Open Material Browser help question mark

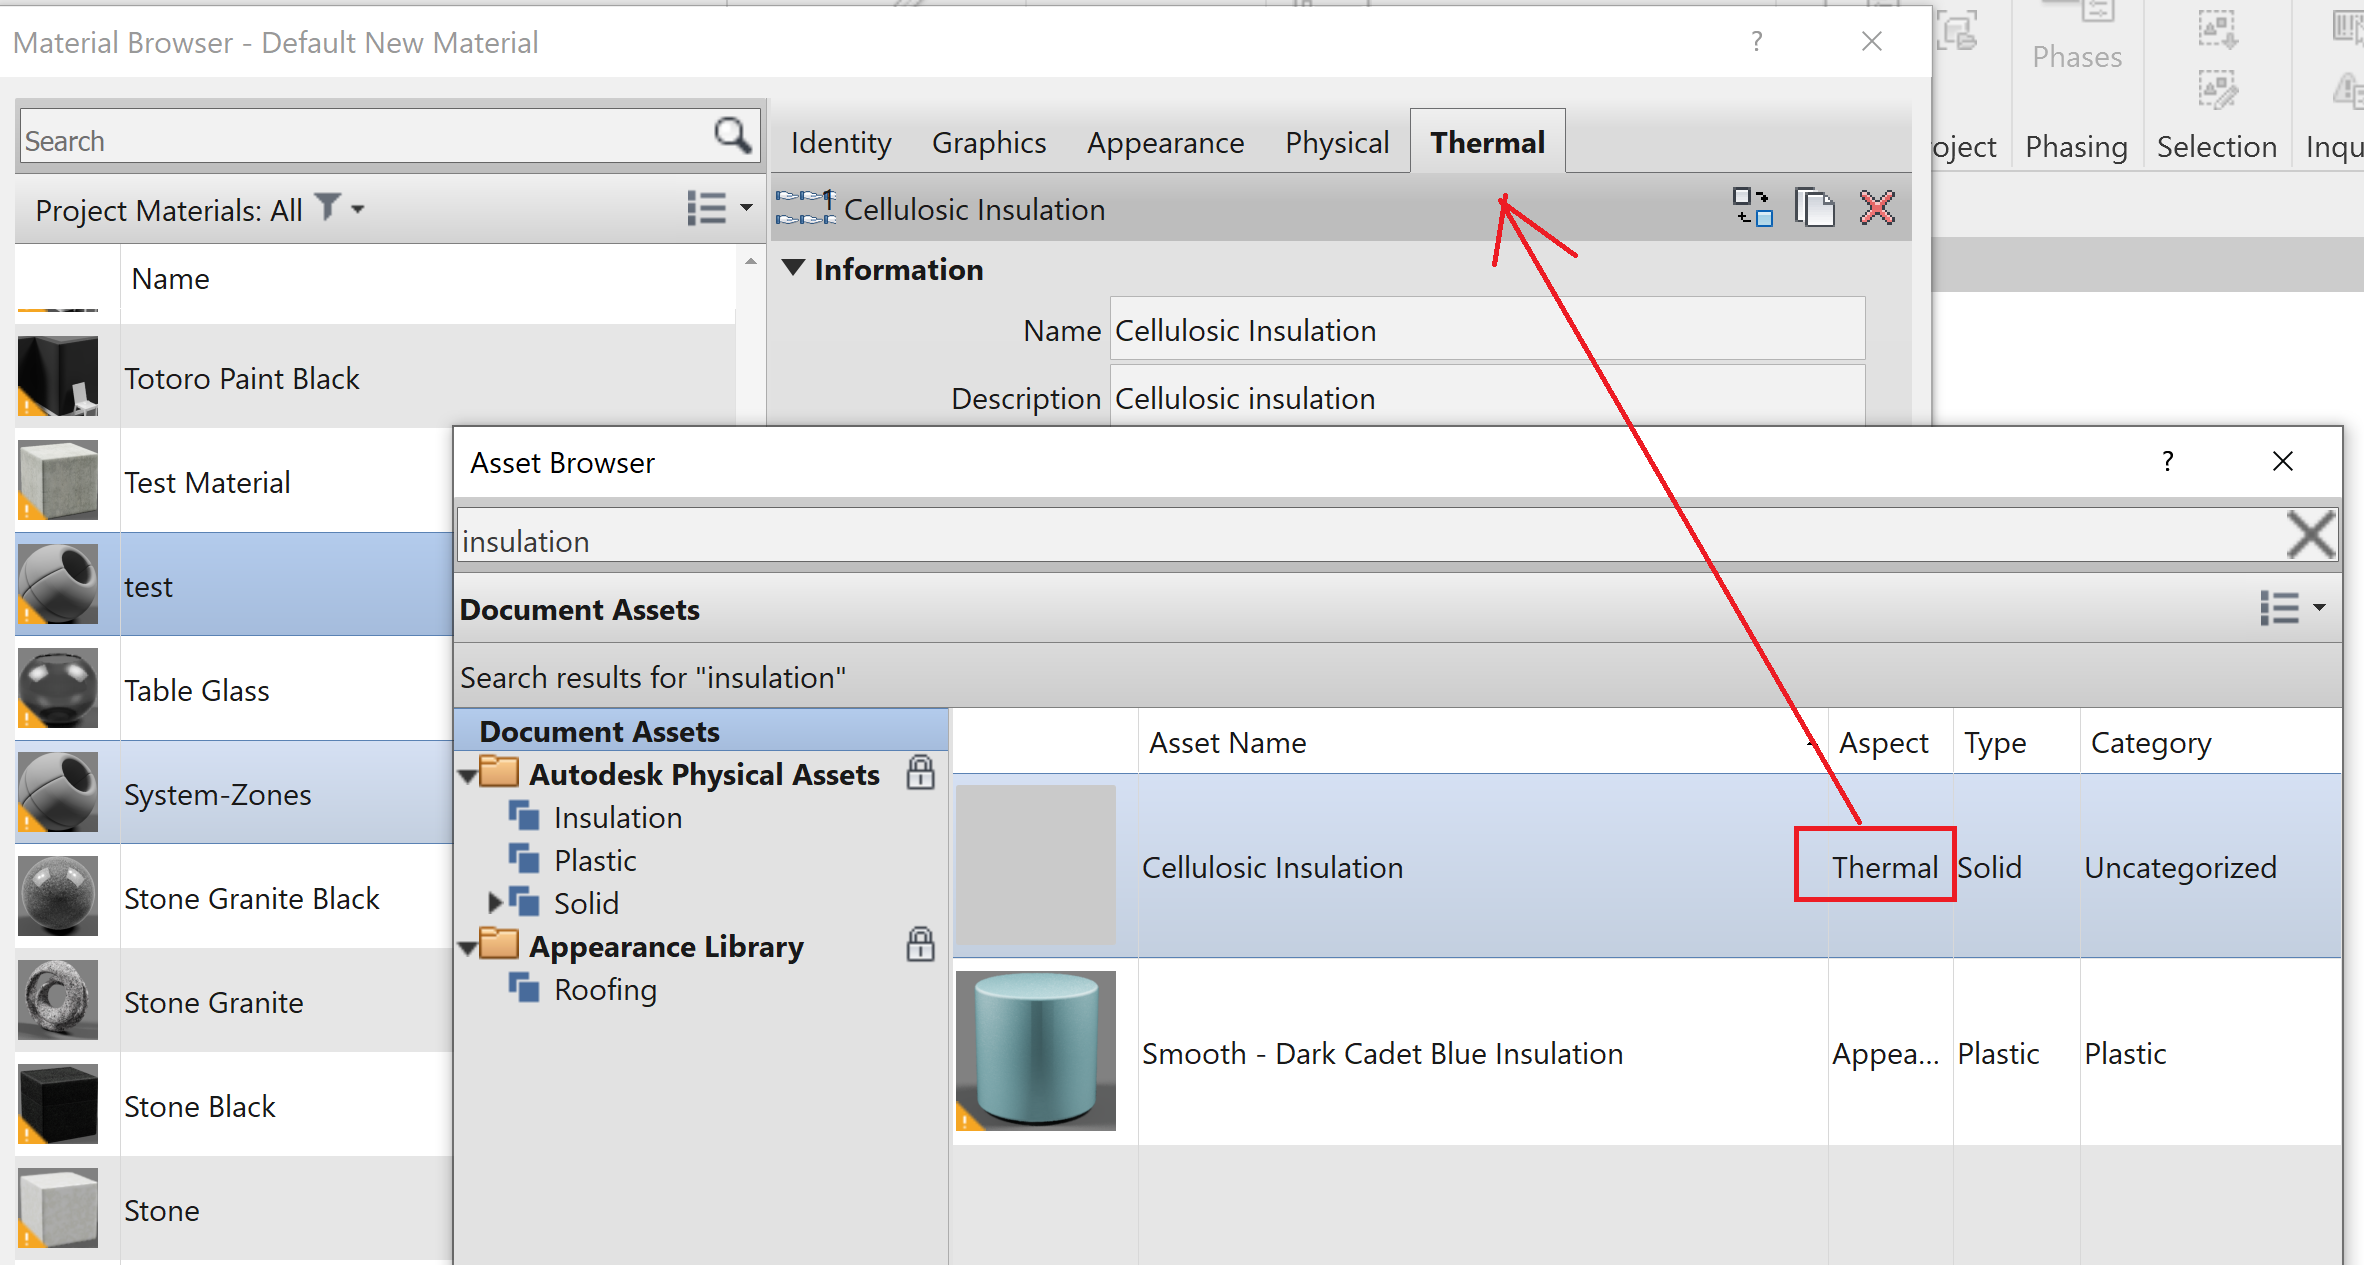click(1757, 41)
